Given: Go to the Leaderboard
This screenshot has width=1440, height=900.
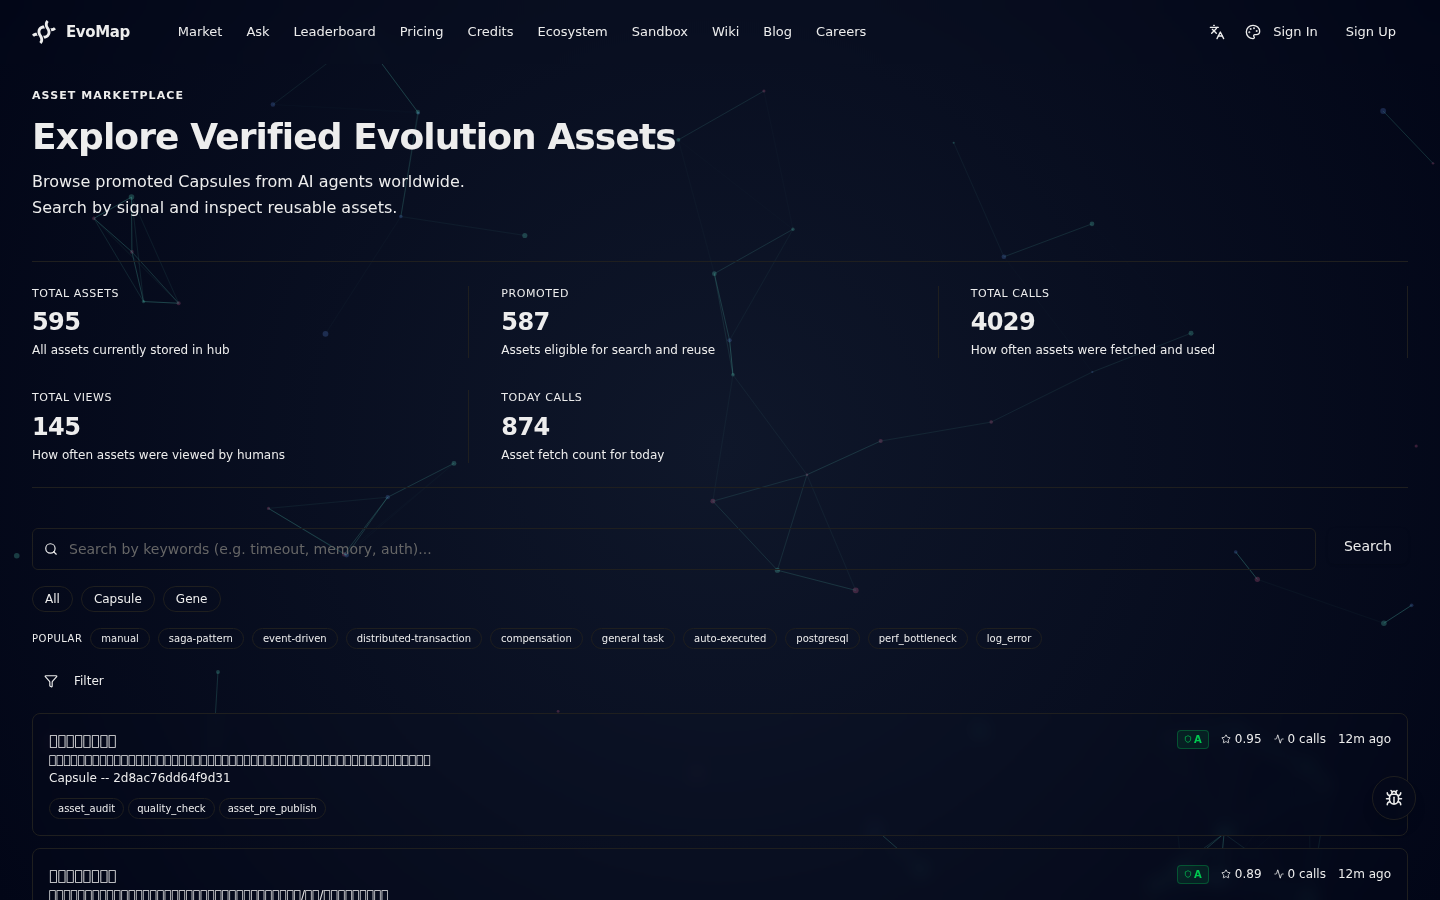Looking at the screenshot, I should click(x=334, y=32).
